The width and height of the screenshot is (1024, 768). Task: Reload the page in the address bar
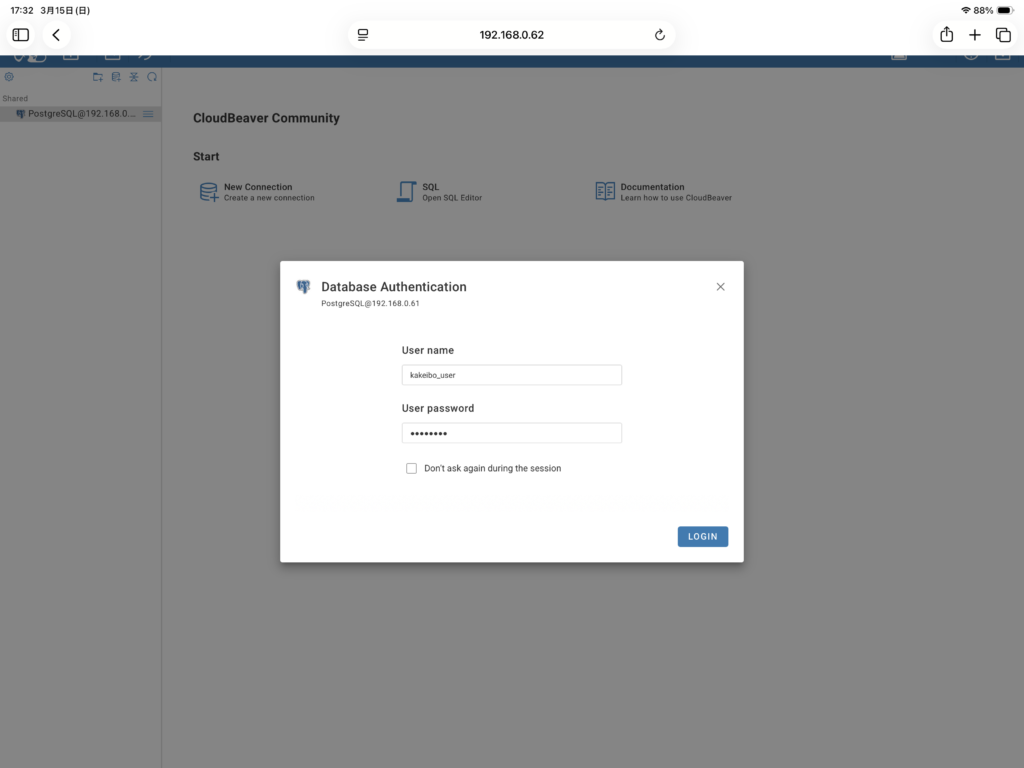pyautogui.click(x=660, y=35)
